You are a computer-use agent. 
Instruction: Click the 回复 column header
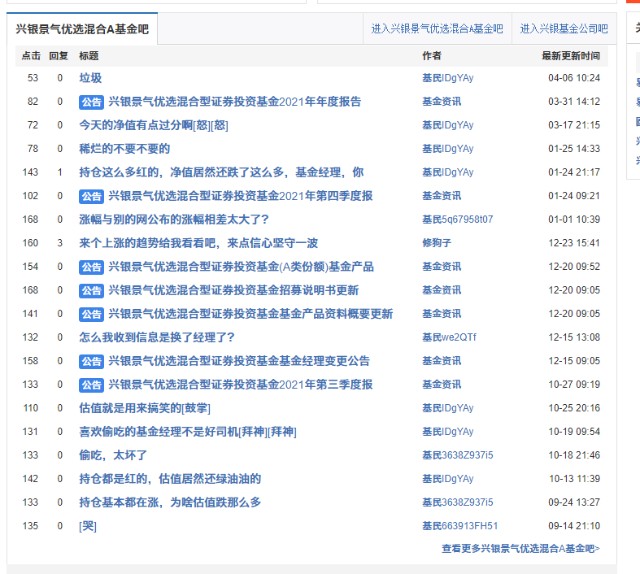pyautogui.click(x=58, y=56)
